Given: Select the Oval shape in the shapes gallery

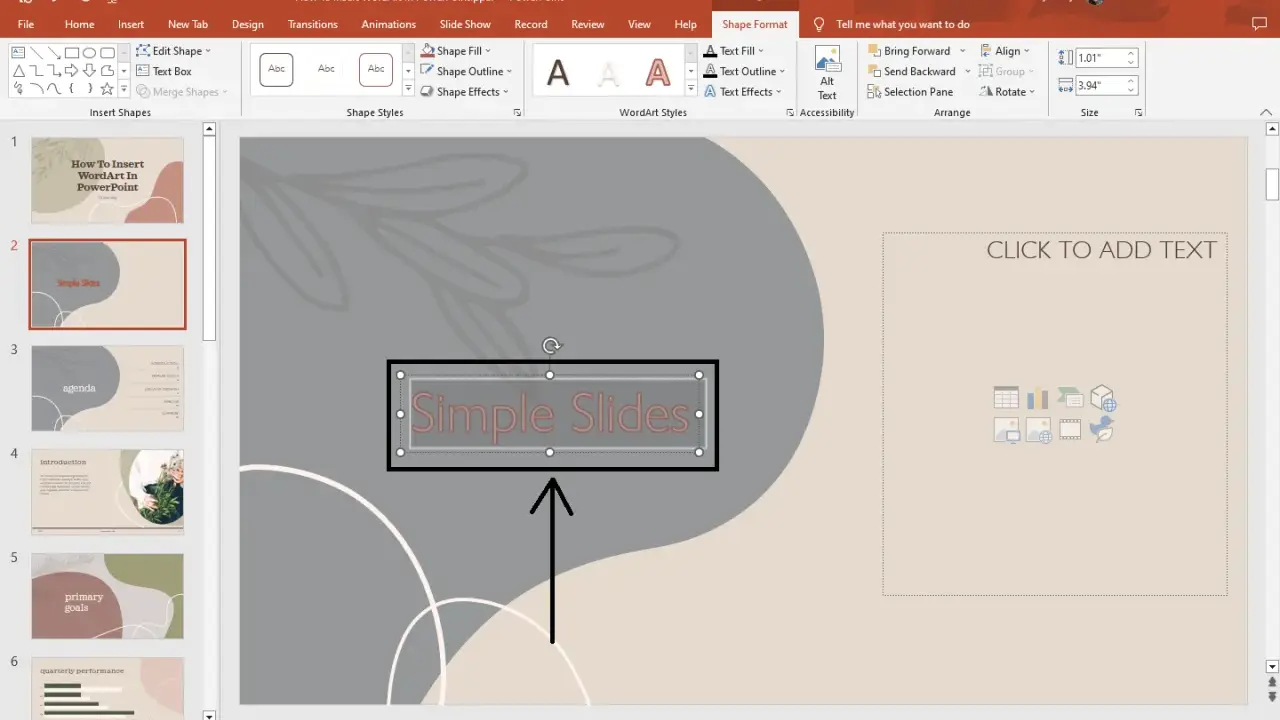Looking at the screenshot, I should (x=89, y=52).
